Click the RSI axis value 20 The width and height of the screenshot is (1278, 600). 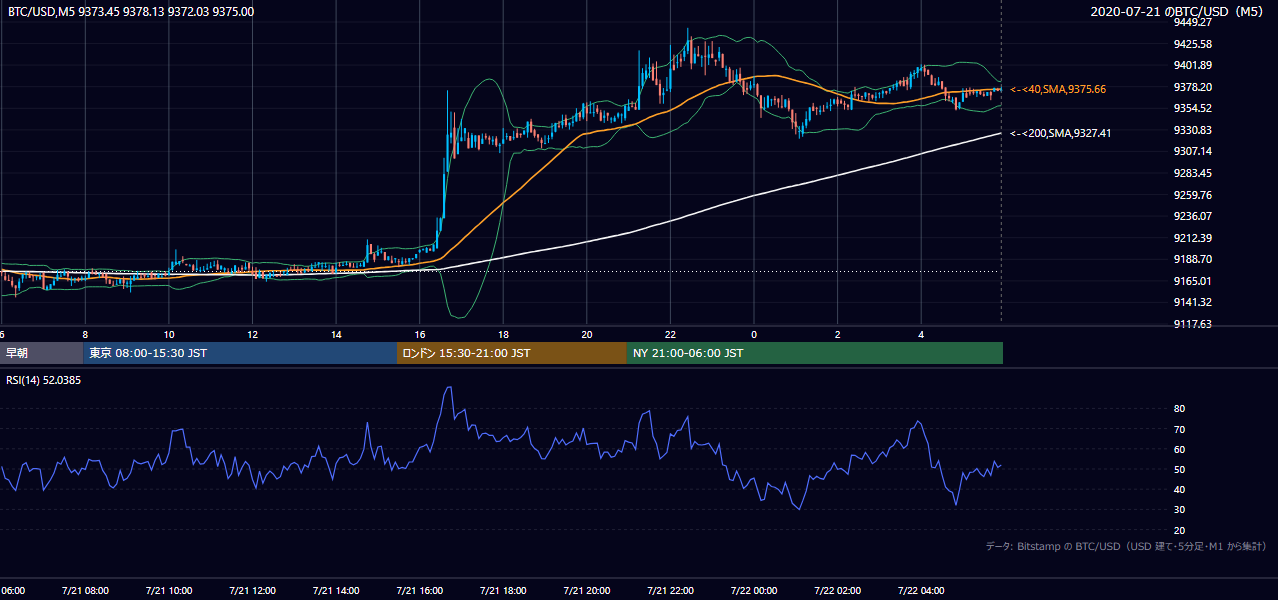point(1179,530)
